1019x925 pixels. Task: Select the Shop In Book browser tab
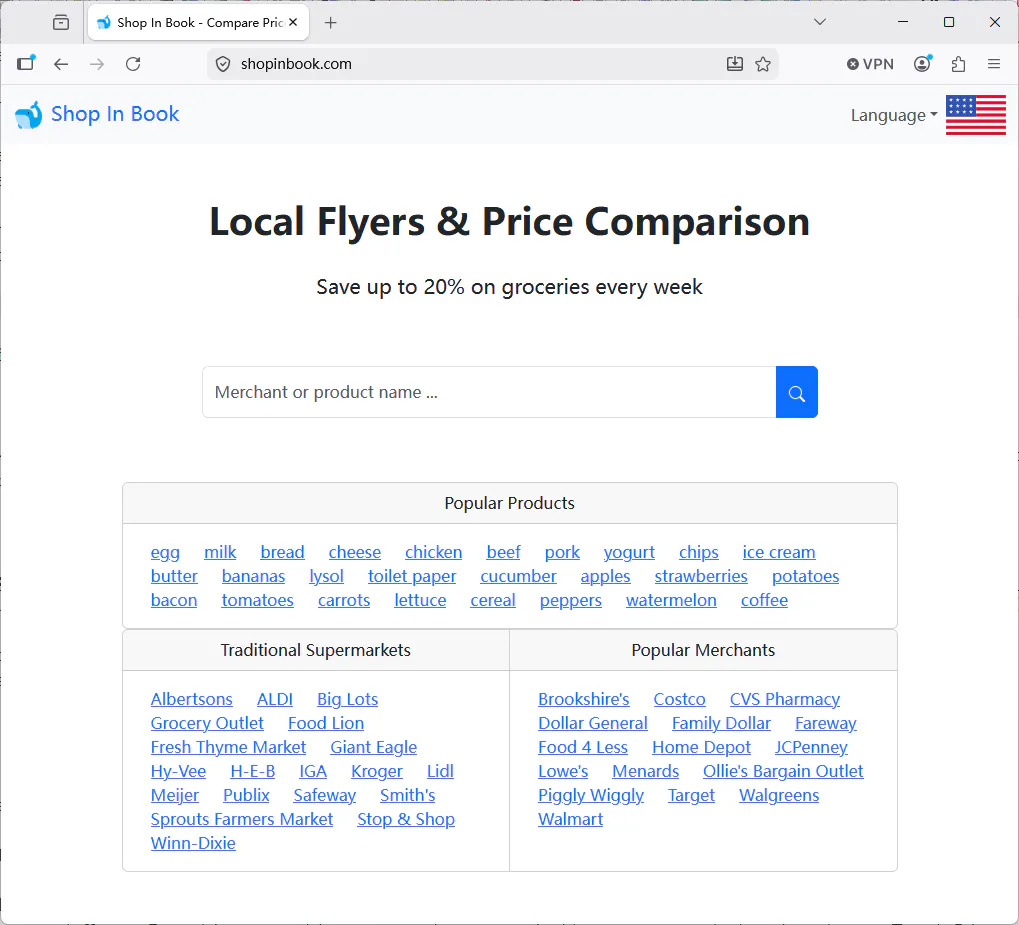[x=198, y=23]
